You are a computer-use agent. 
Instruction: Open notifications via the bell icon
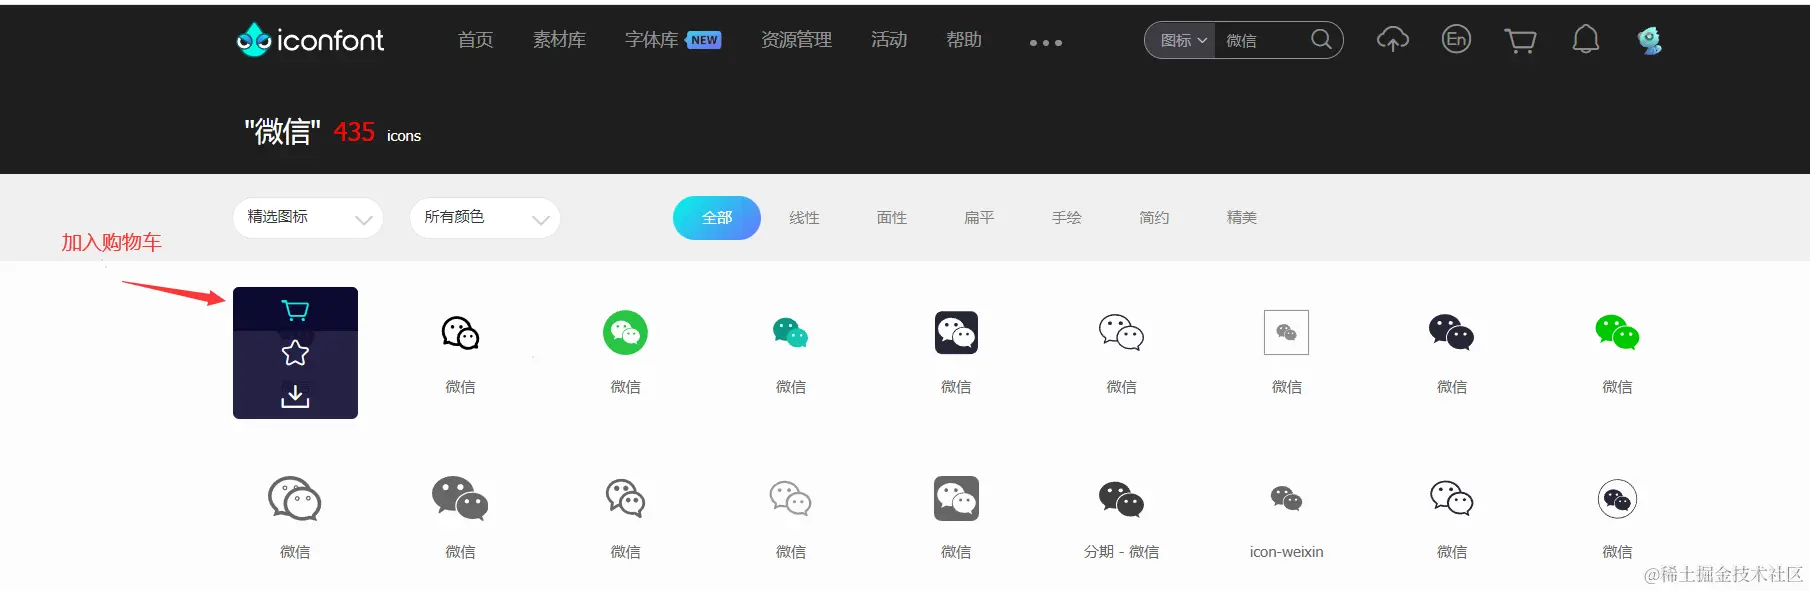coord(1585,40)
